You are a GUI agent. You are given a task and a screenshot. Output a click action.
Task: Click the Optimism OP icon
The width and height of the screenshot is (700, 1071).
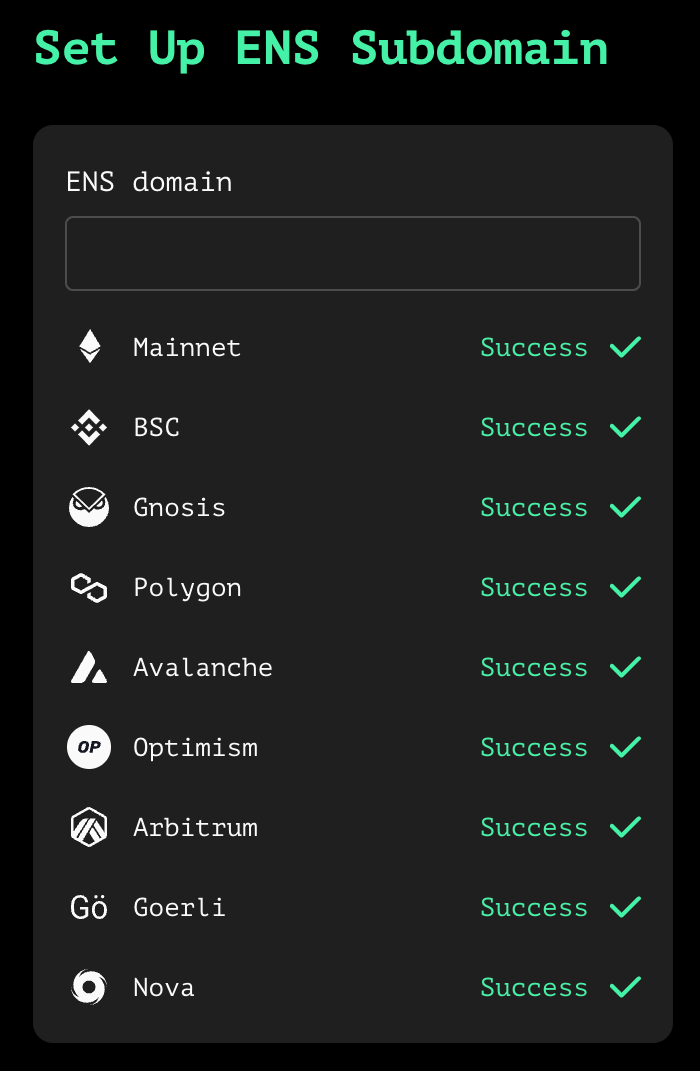(89, 747)
